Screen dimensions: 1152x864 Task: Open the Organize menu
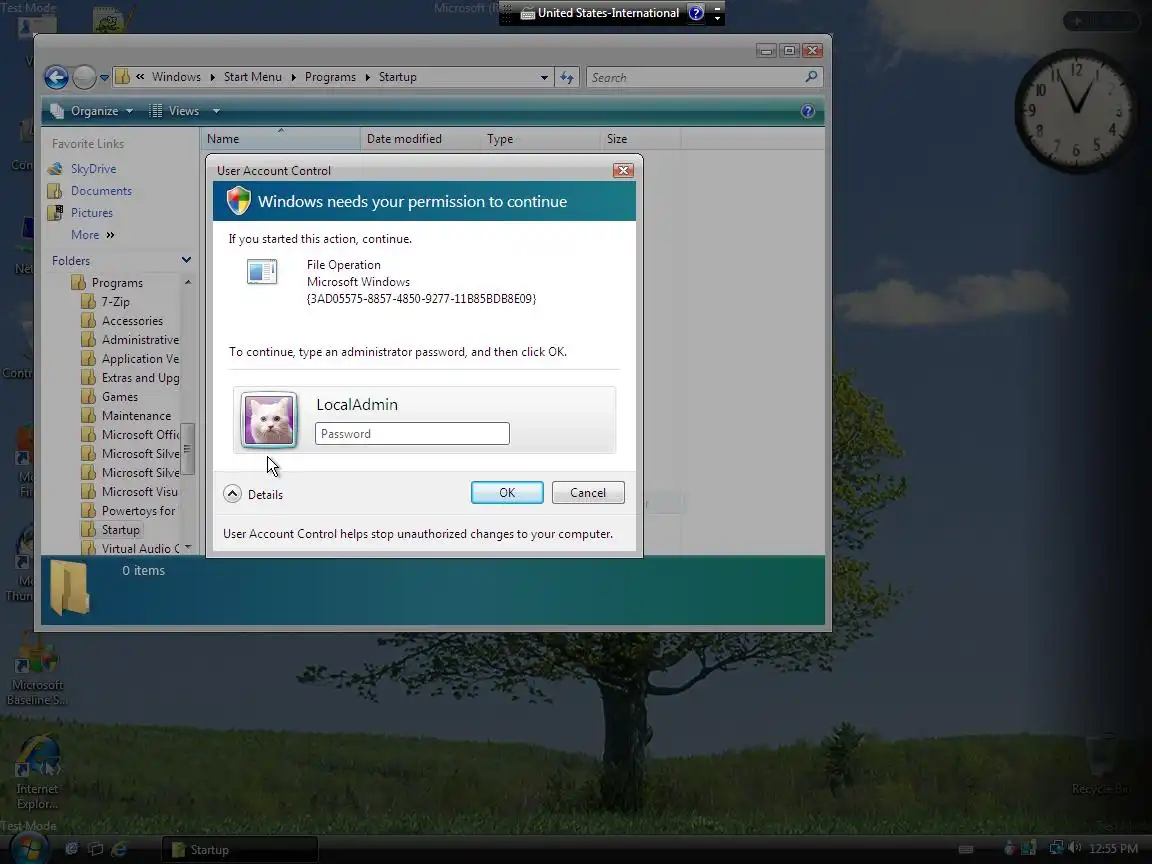(x=92, y=111)
